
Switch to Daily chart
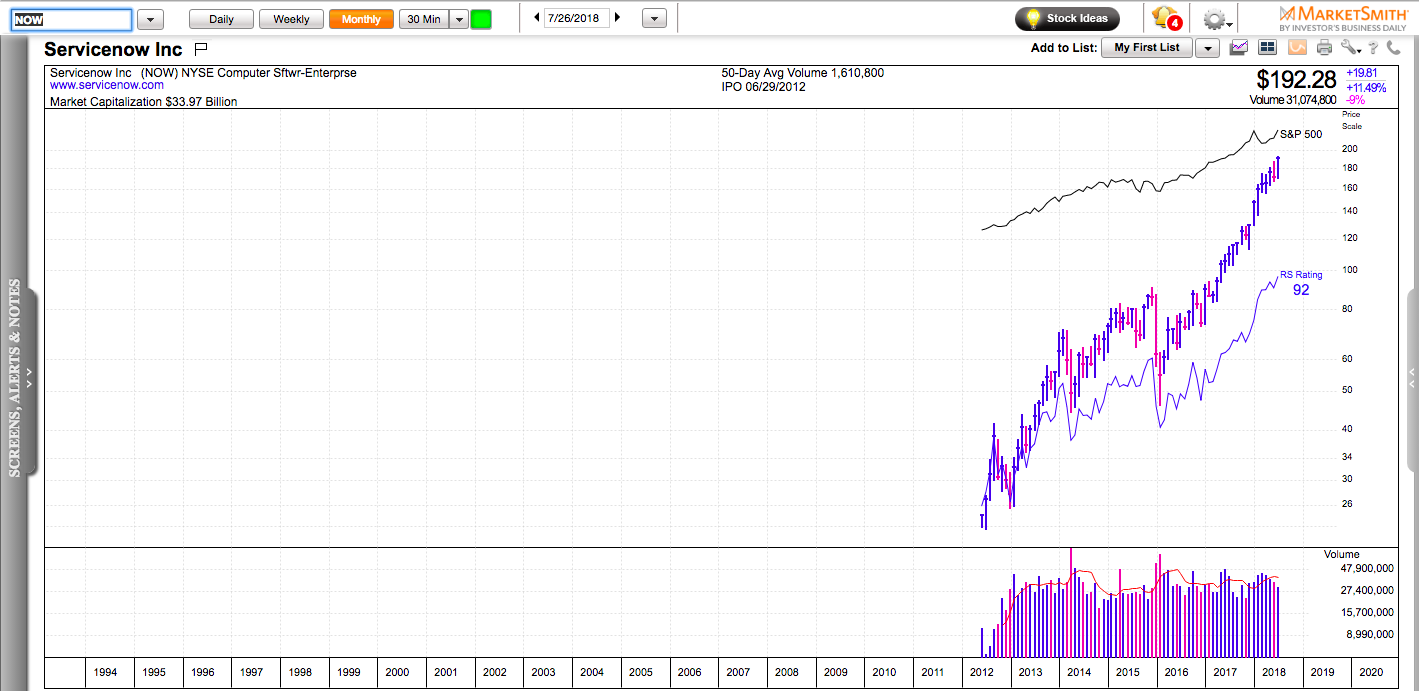221,19
